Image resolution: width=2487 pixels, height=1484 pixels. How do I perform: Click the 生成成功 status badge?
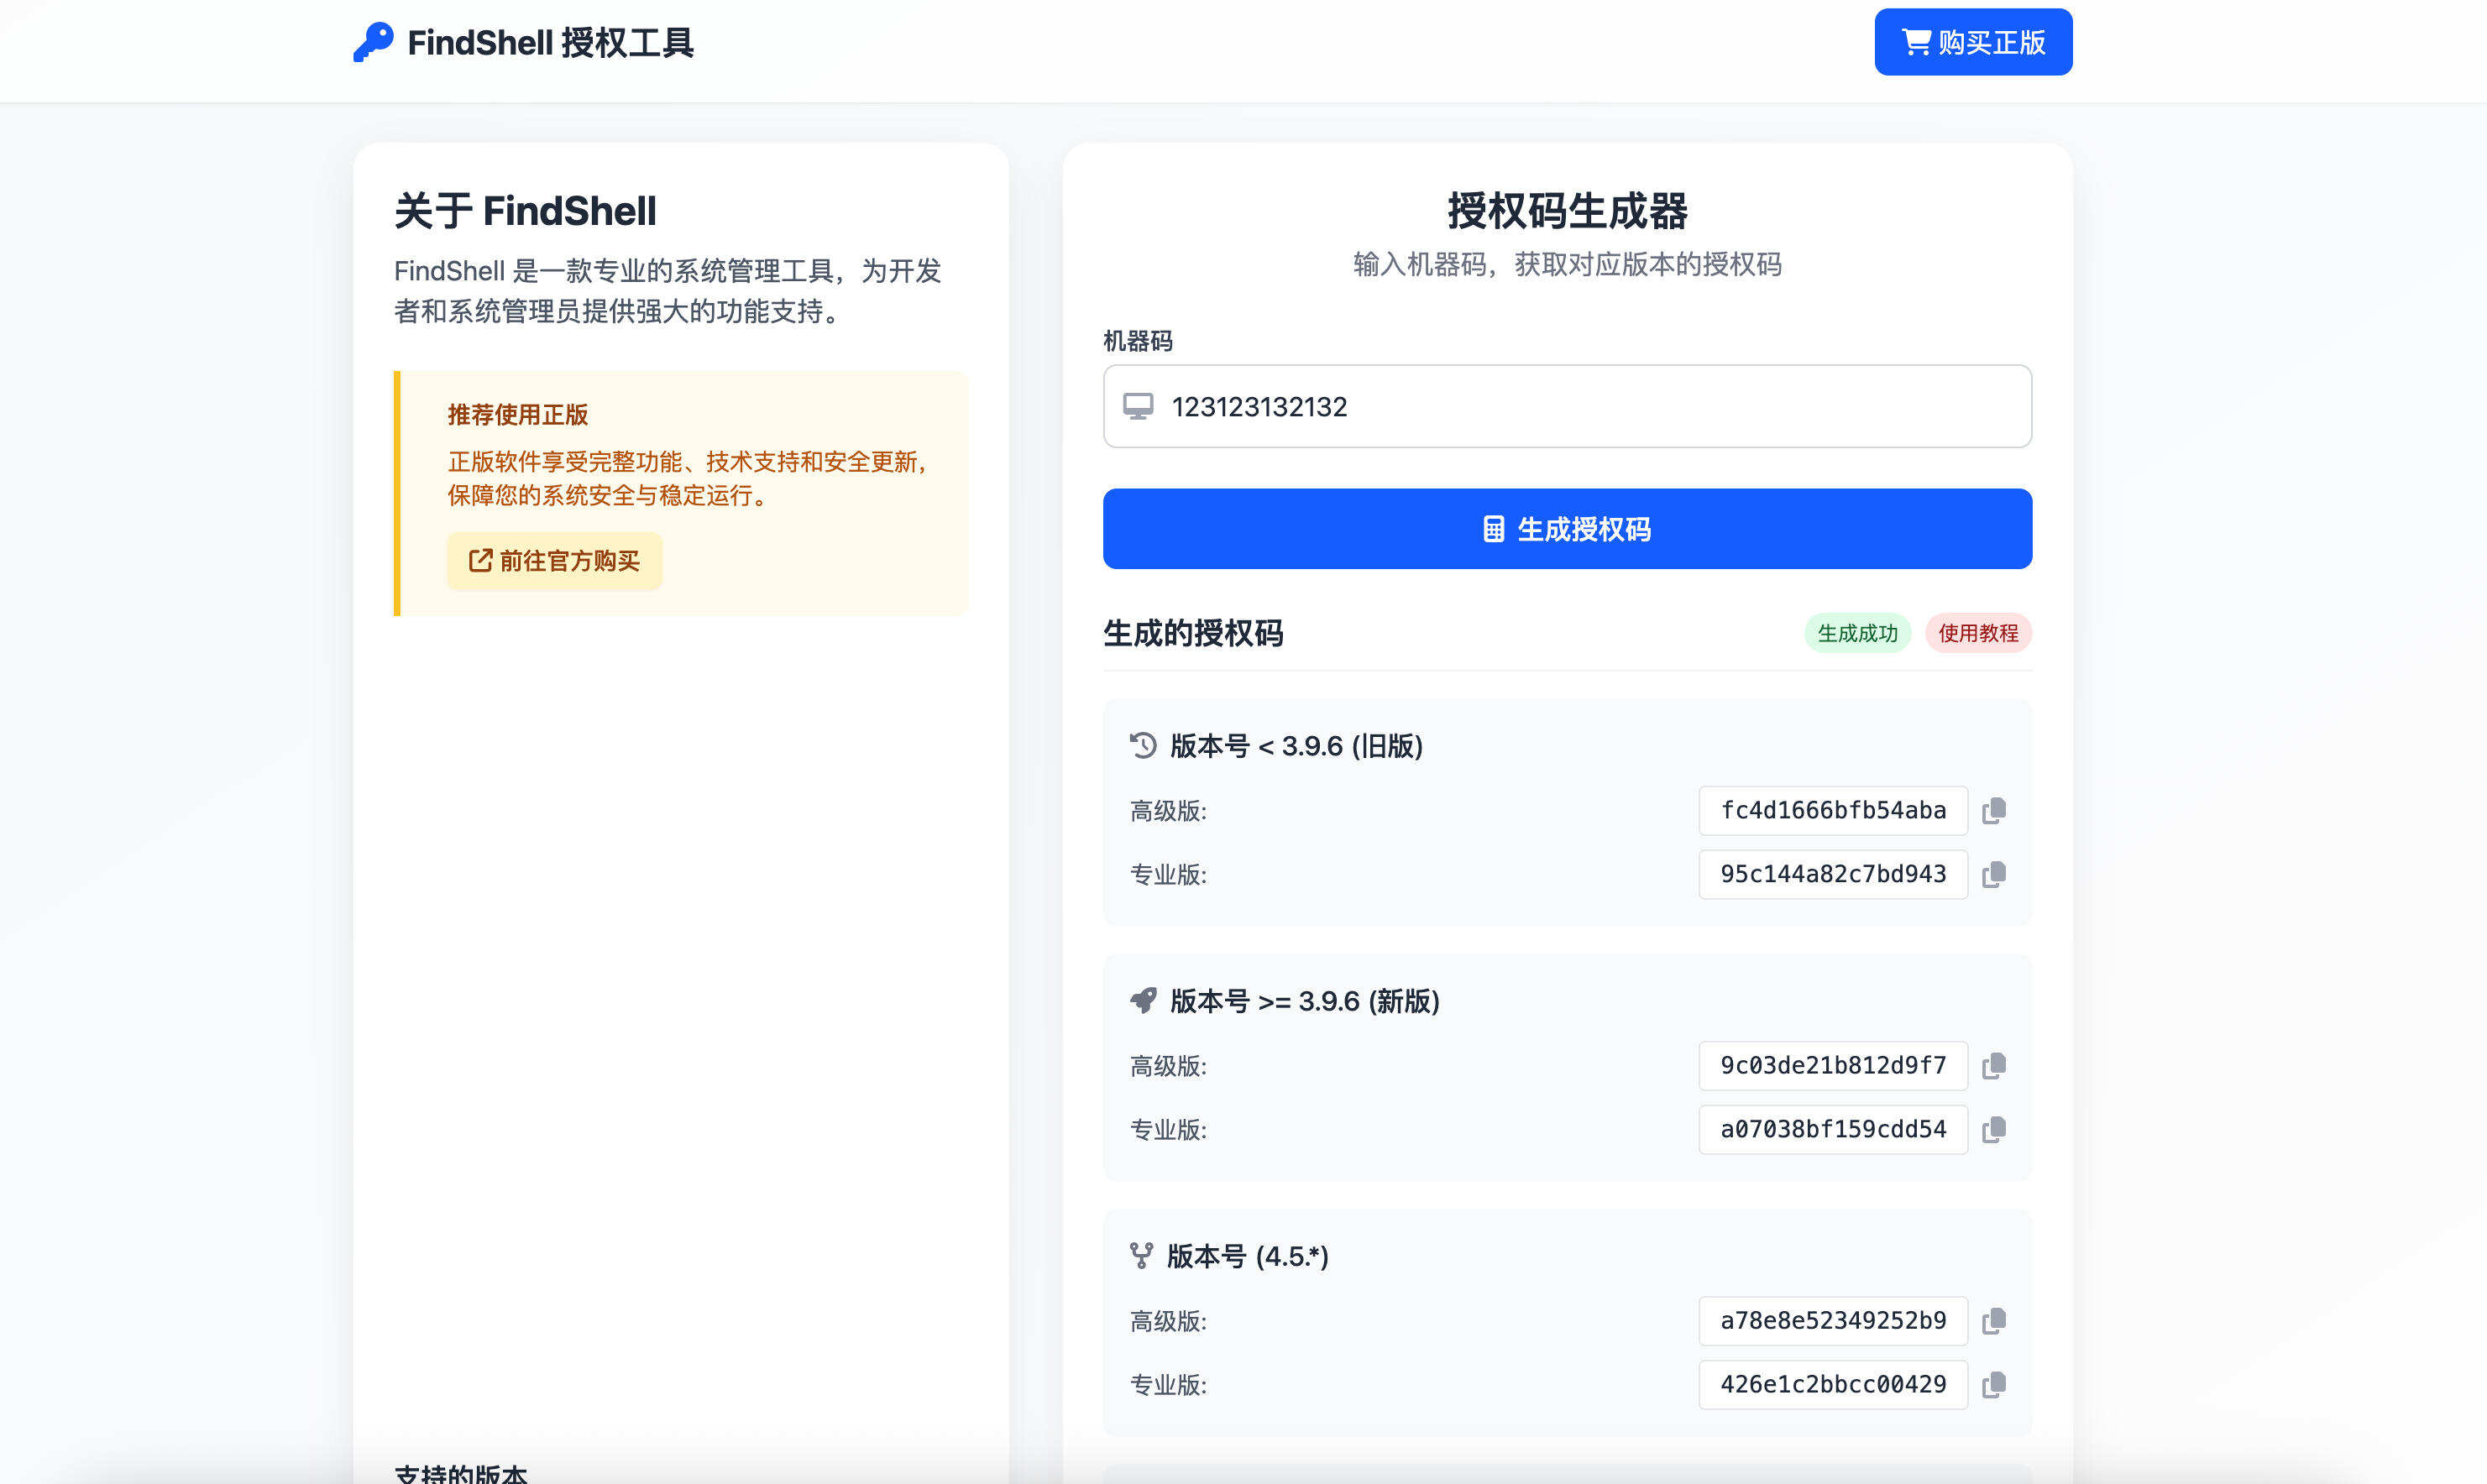(x=1857, y=633)
